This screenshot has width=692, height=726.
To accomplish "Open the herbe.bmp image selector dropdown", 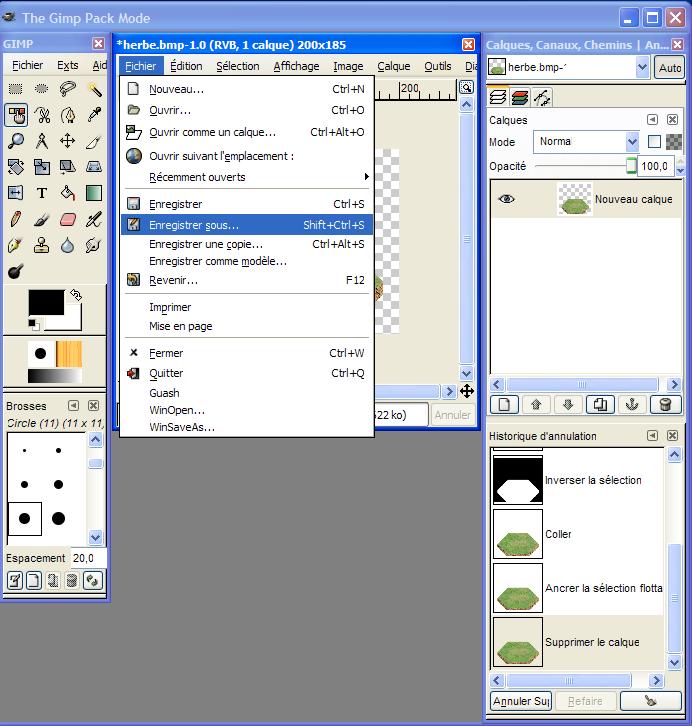I will click(x=642, y=68).
